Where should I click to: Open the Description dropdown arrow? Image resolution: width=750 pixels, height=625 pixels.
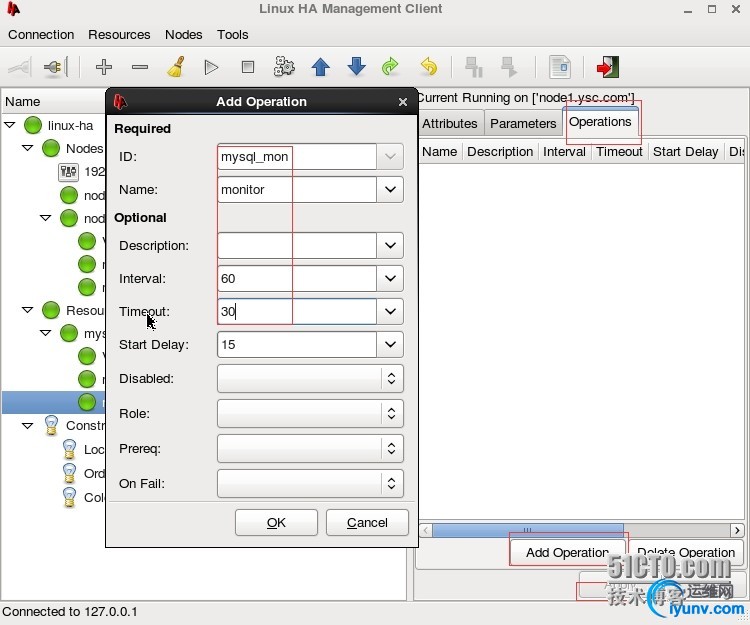point(390,245)
